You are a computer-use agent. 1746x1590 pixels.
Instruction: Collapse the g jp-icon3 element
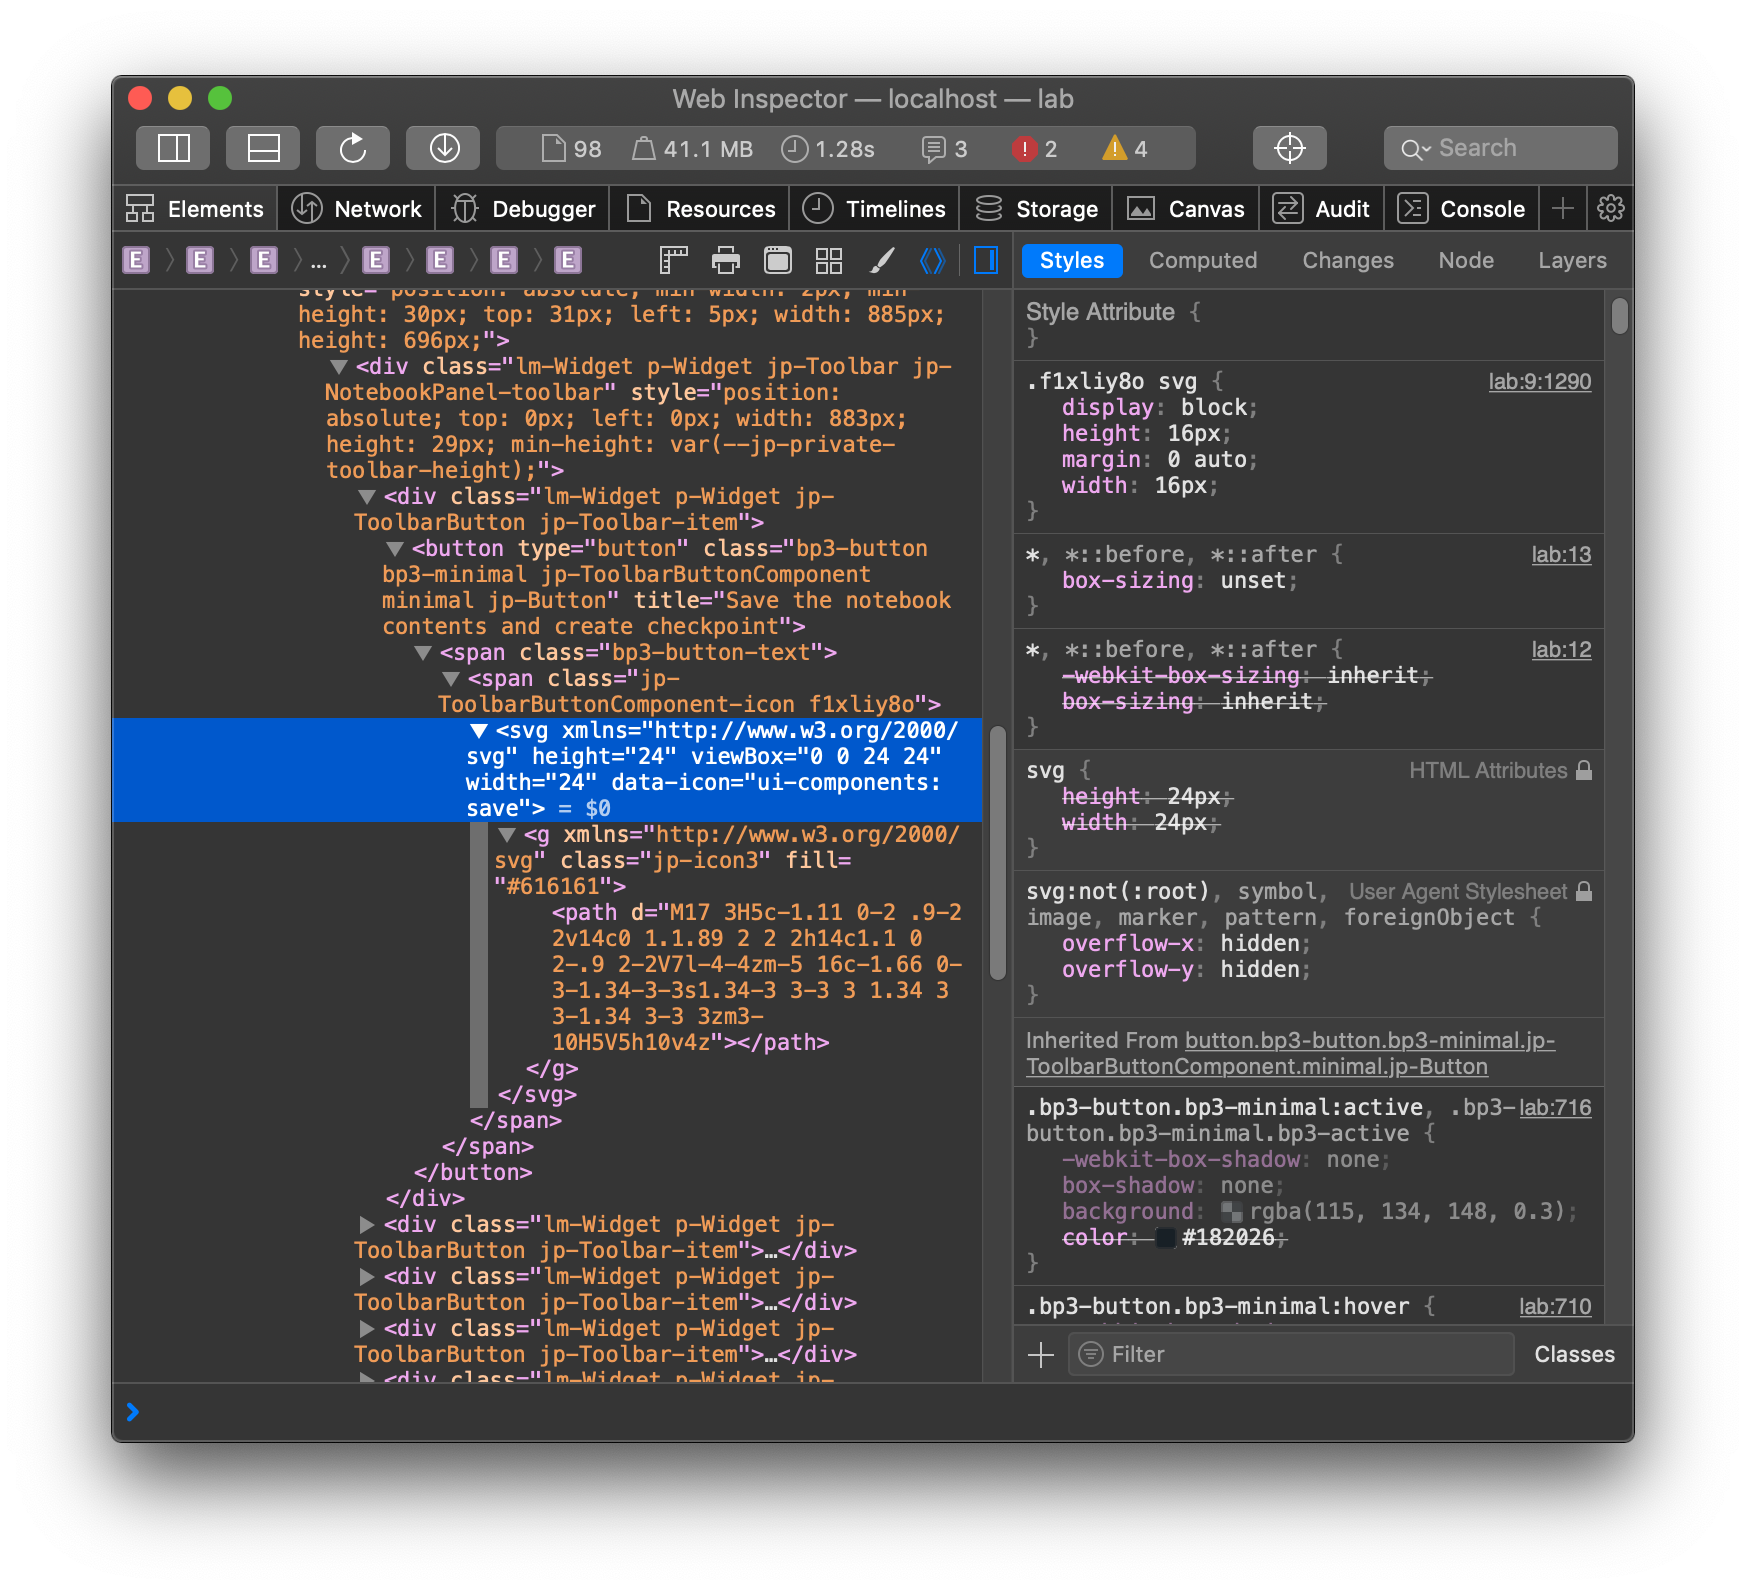click(x=507, y=835)
